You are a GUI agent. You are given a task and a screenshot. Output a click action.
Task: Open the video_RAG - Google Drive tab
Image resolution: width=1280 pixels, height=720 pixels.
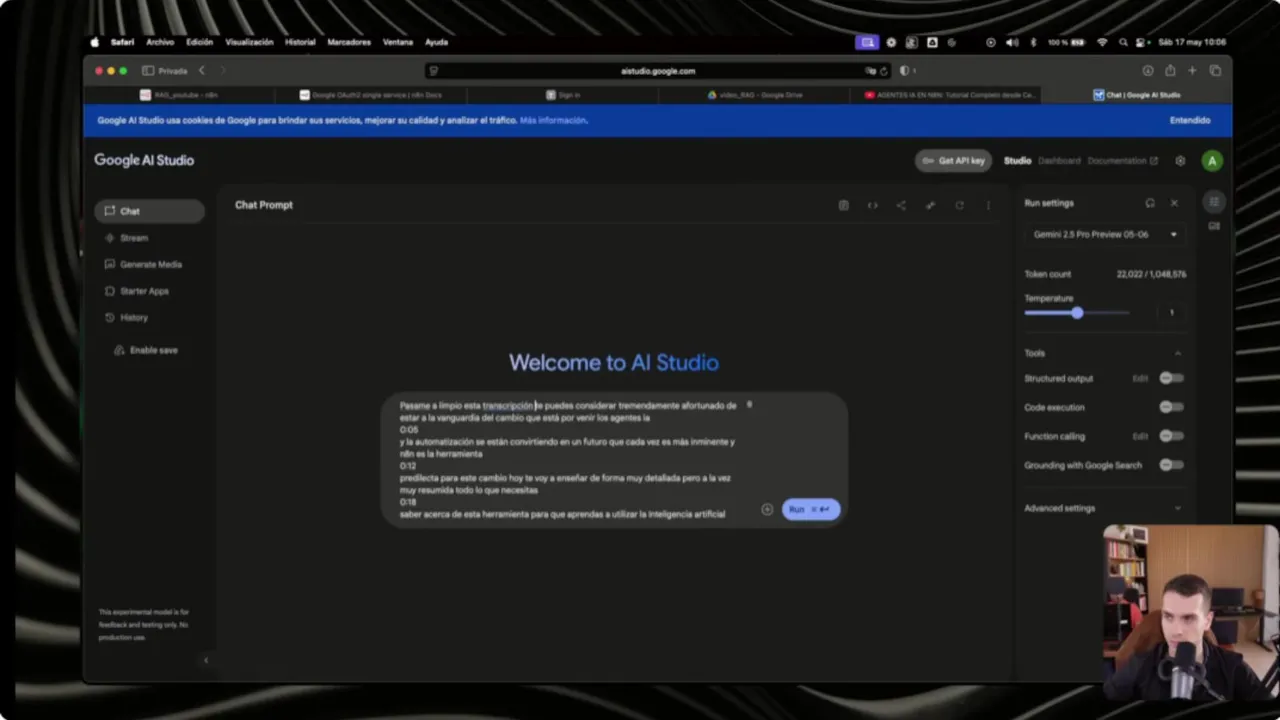[755, 95]
